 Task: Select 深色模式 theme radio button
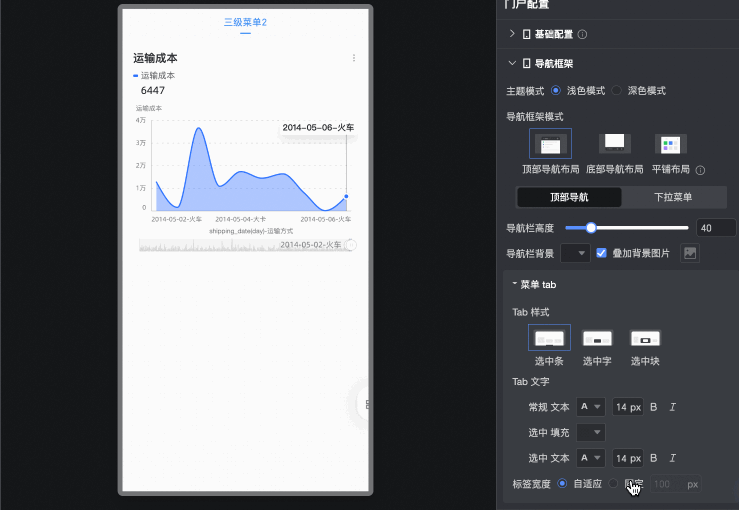pyautogui.click(x=616, y=90)
